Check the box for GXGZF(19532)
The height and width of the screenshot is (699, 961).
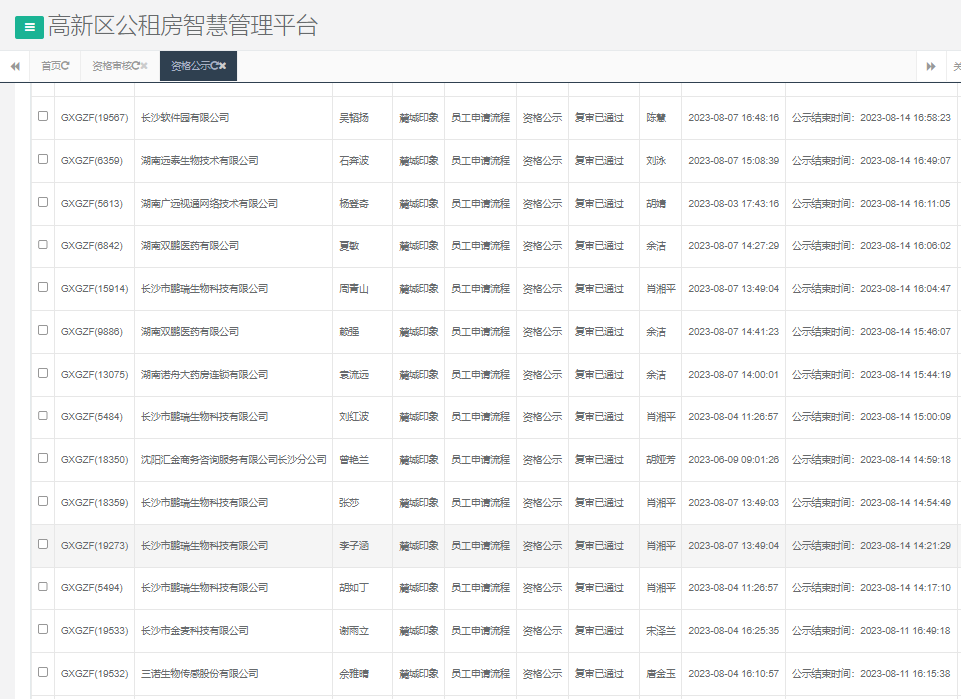click(x=43, y=671)
